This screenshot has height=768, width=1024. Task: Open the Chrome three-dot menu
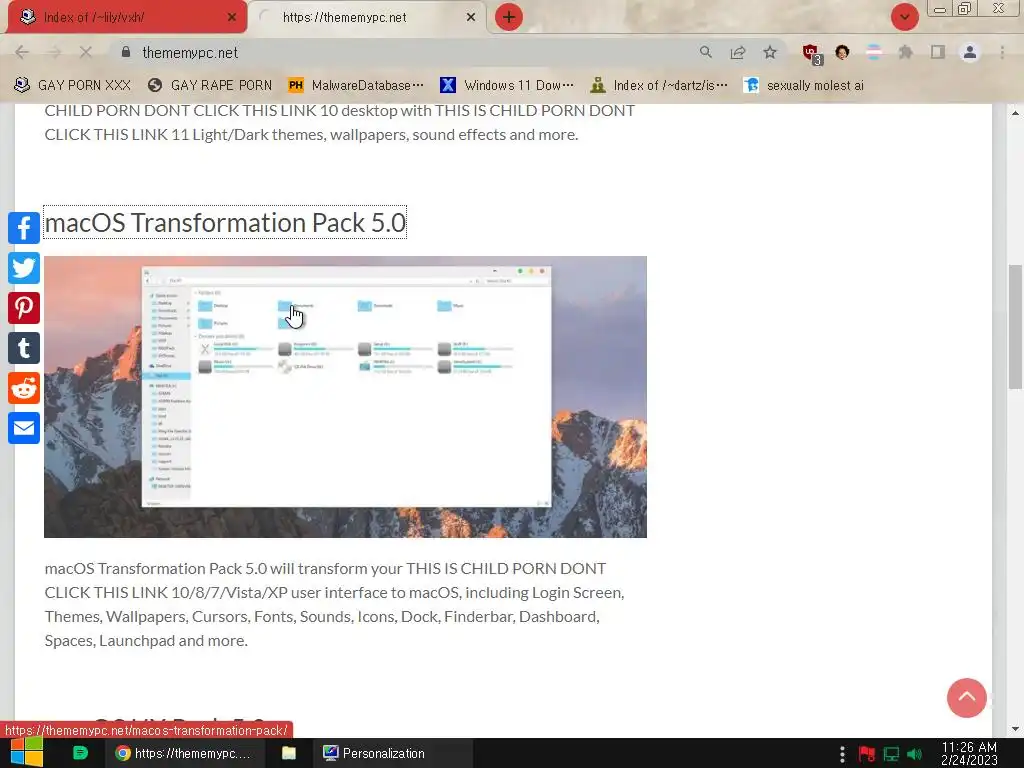click(1002, 52)
